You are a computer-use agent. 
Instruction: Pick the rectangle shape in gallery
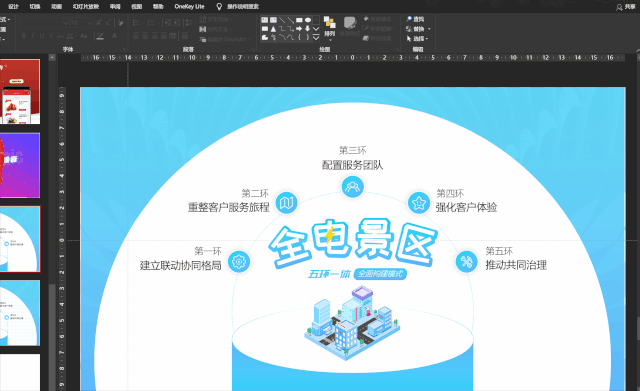299,20
